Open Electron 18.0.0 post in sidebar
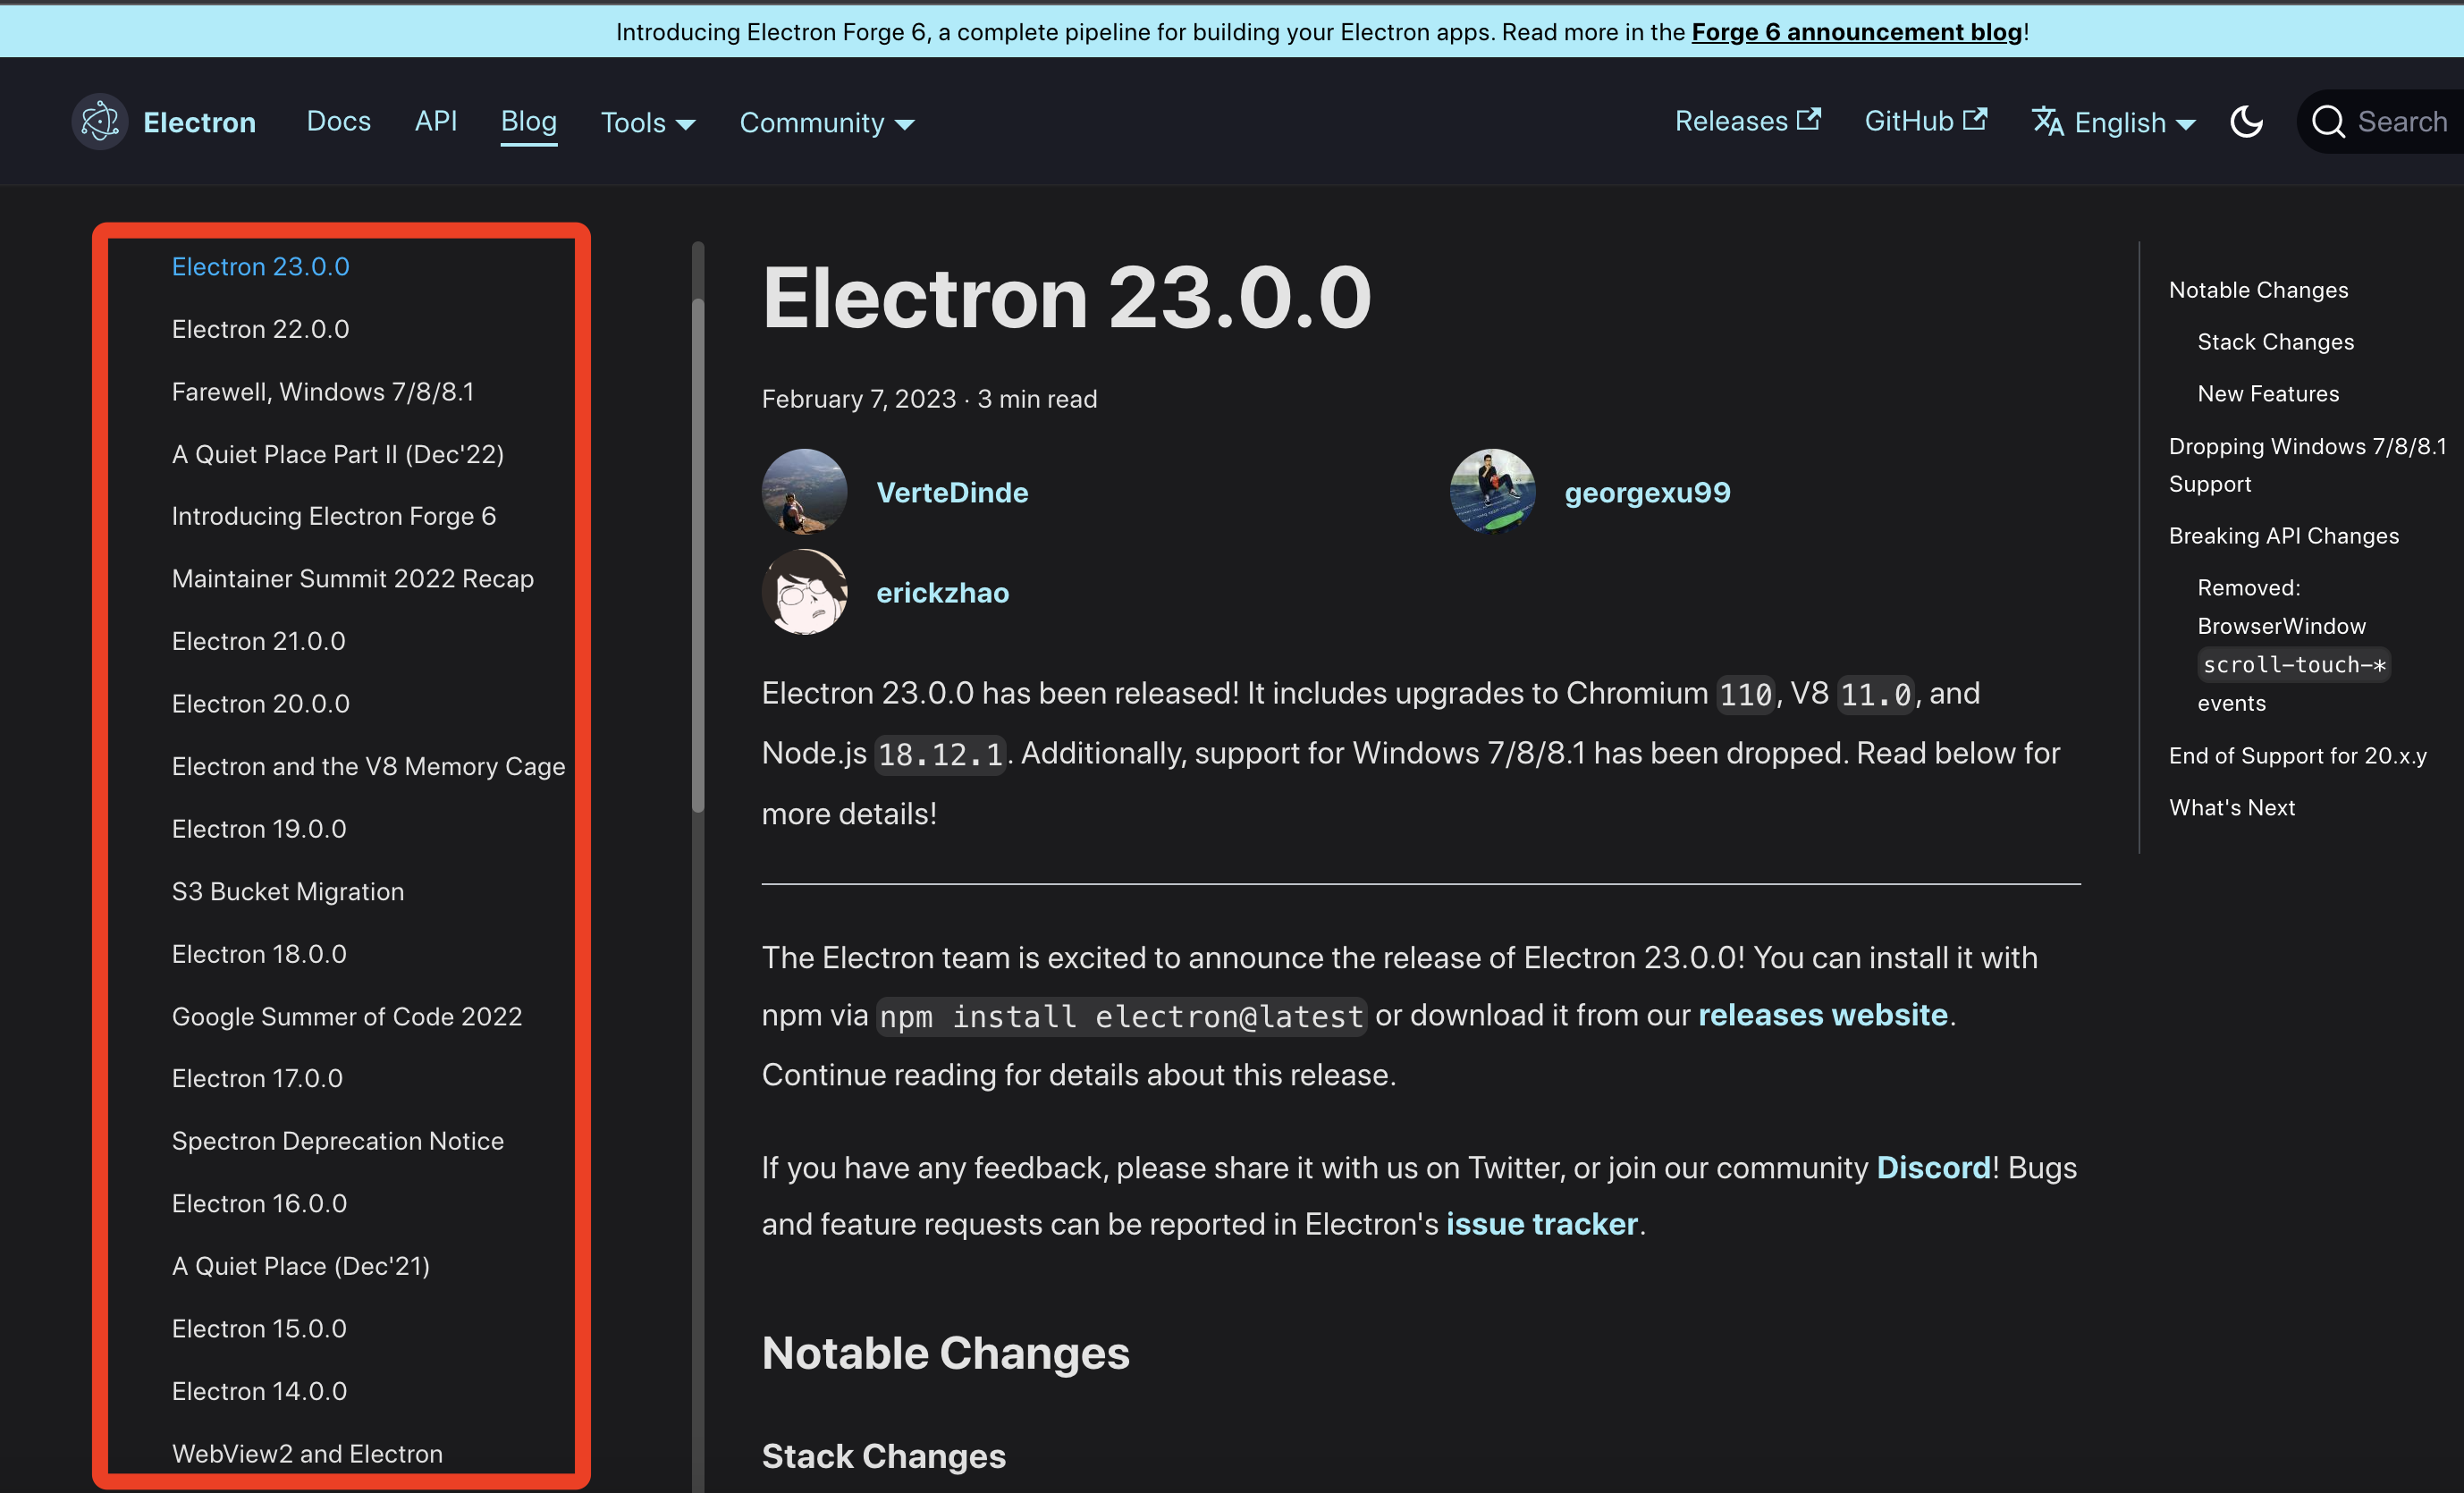2464x1493 pixels. click(258, 953)
